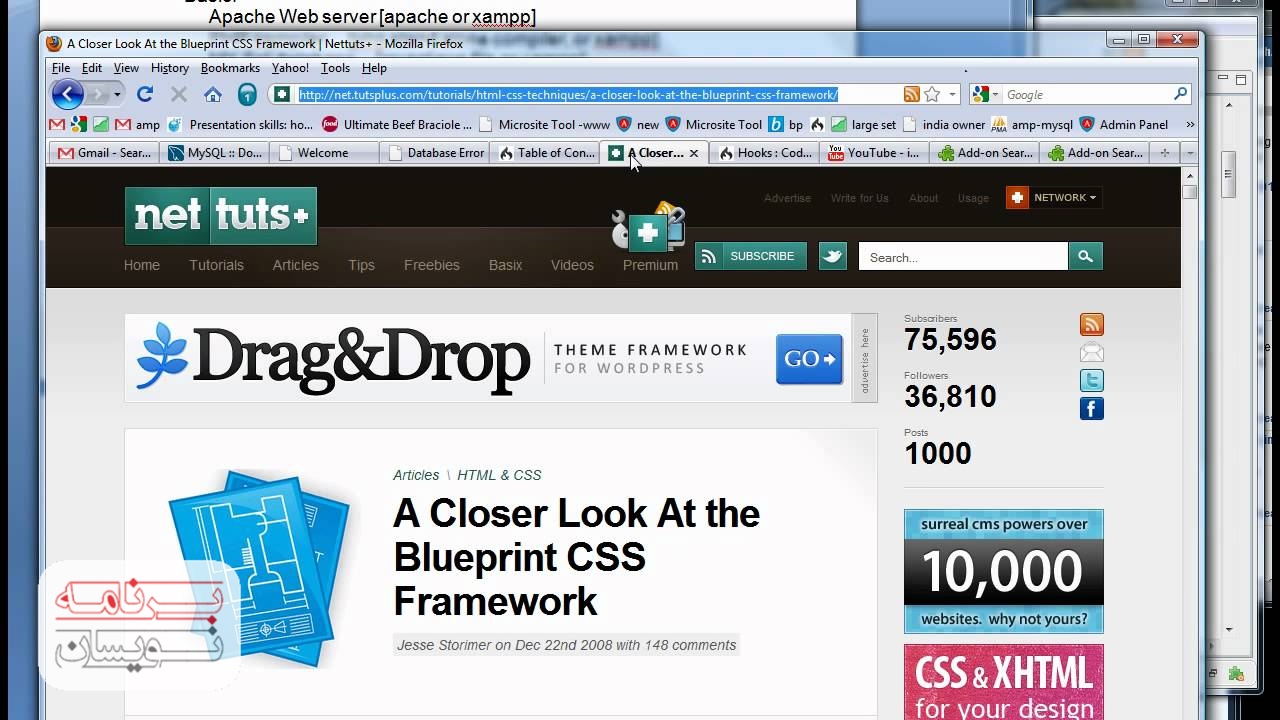
Task: Open the amp-mysql bookmark
Action: click(x=1031, y=125)
